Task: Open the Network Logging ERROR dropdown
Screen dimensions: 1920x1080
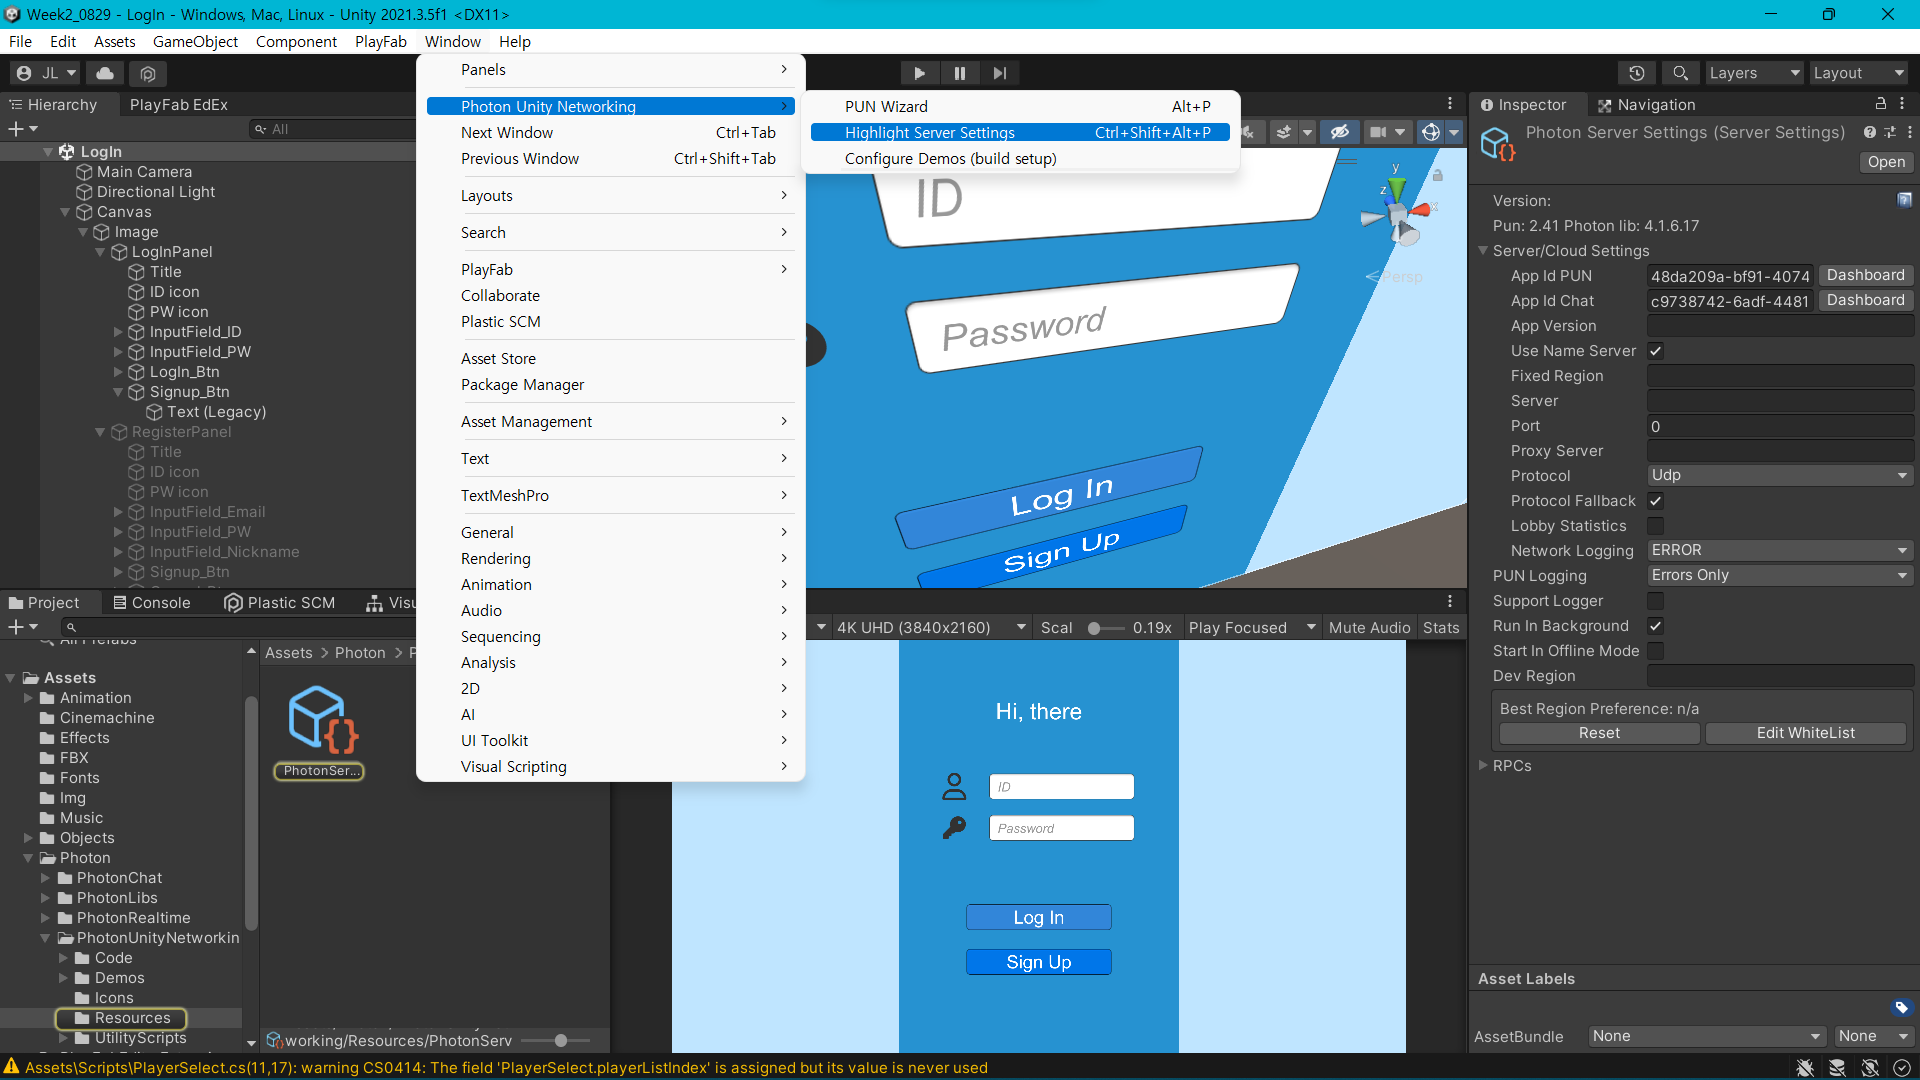Action: (1780, 551)
